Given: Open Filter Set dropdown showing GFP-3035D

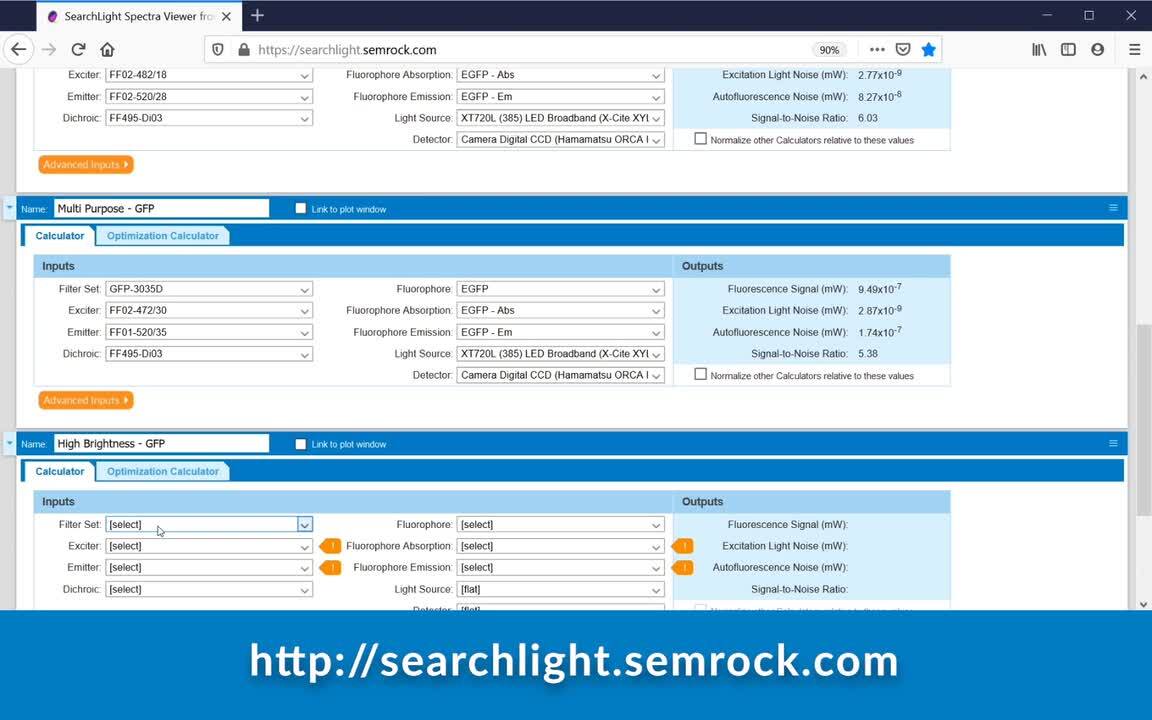Looking at the screenshot, I should click(209, 289).
